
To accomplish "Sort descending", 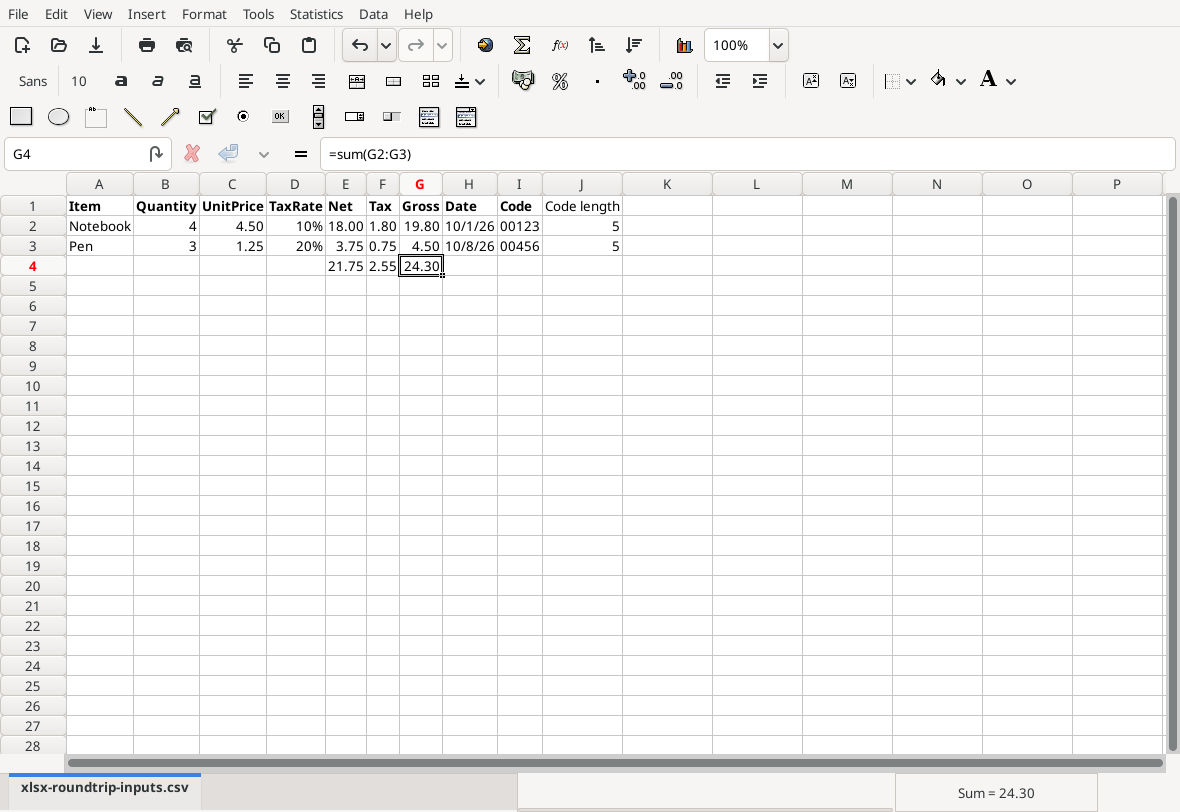I will [x=634, y=45].
